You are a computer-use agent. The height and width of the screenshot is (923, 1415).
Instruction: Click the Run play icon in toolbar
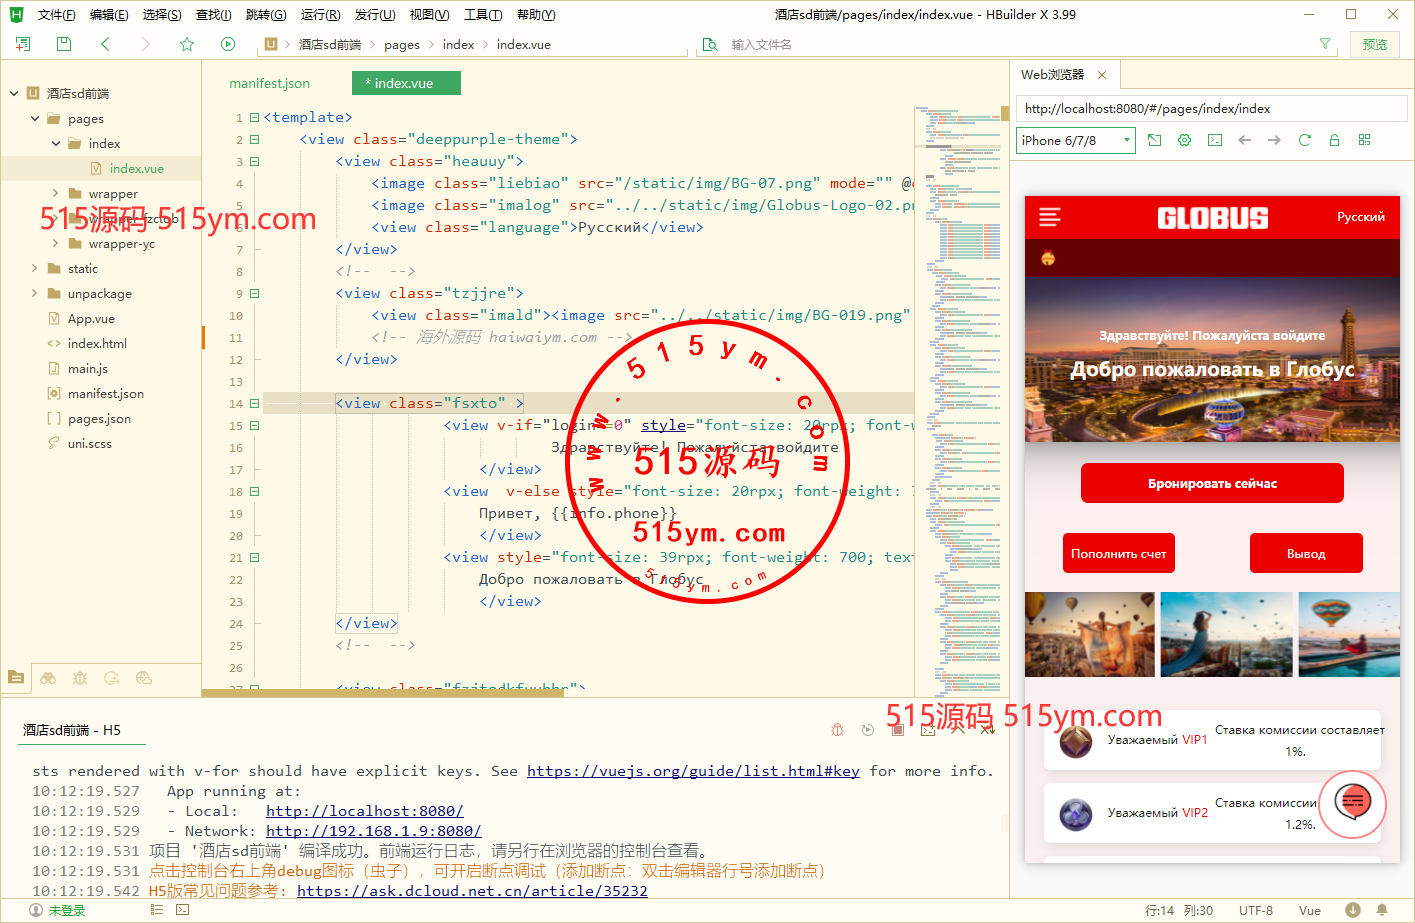(228, 44)
